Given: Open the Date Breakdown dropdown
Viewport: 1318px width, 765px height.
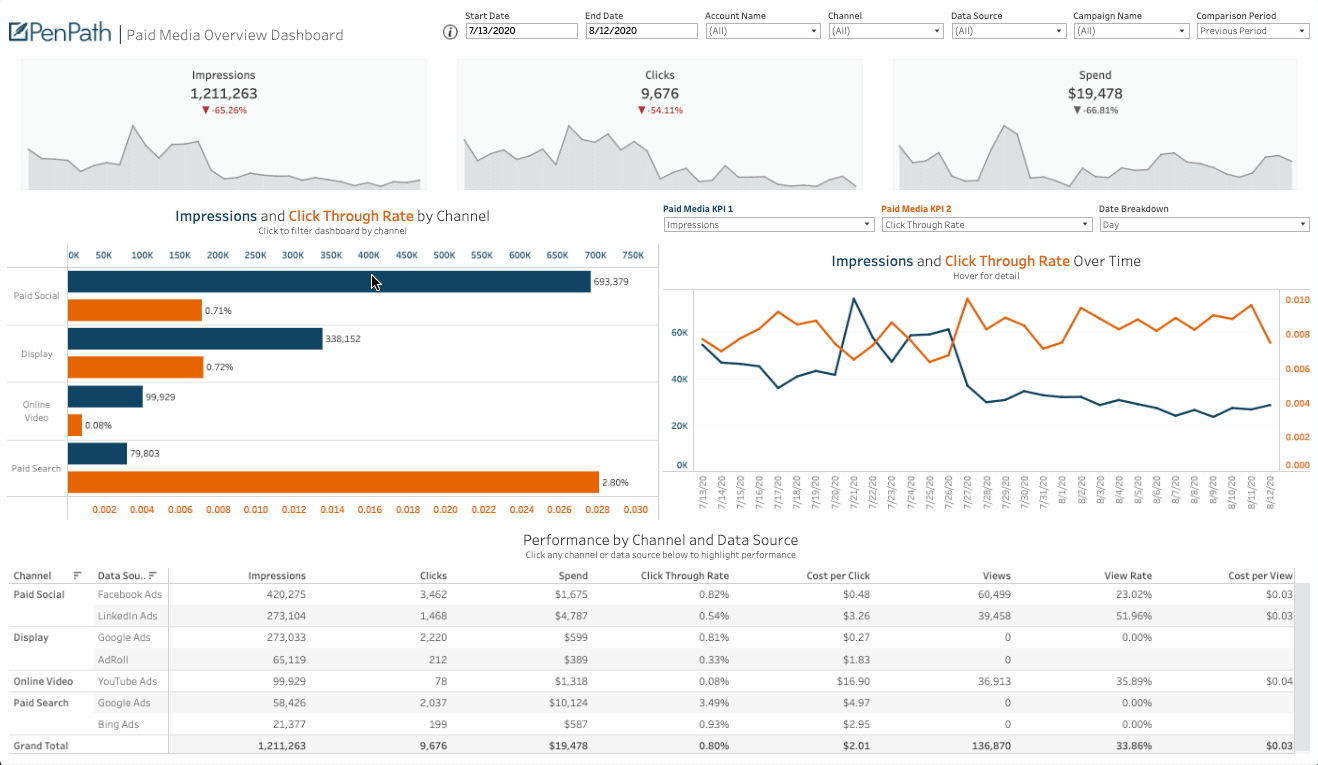Looking at the screenshot, I should (1204, 224).
